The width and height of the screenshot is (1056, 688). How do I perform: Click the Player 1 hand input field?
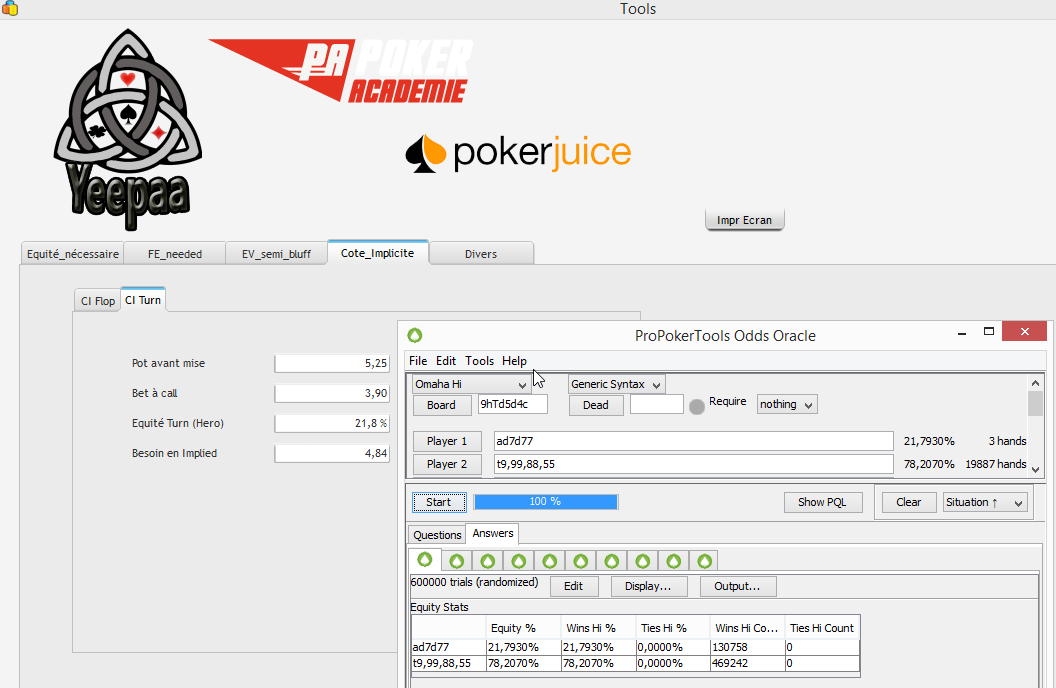693,441
